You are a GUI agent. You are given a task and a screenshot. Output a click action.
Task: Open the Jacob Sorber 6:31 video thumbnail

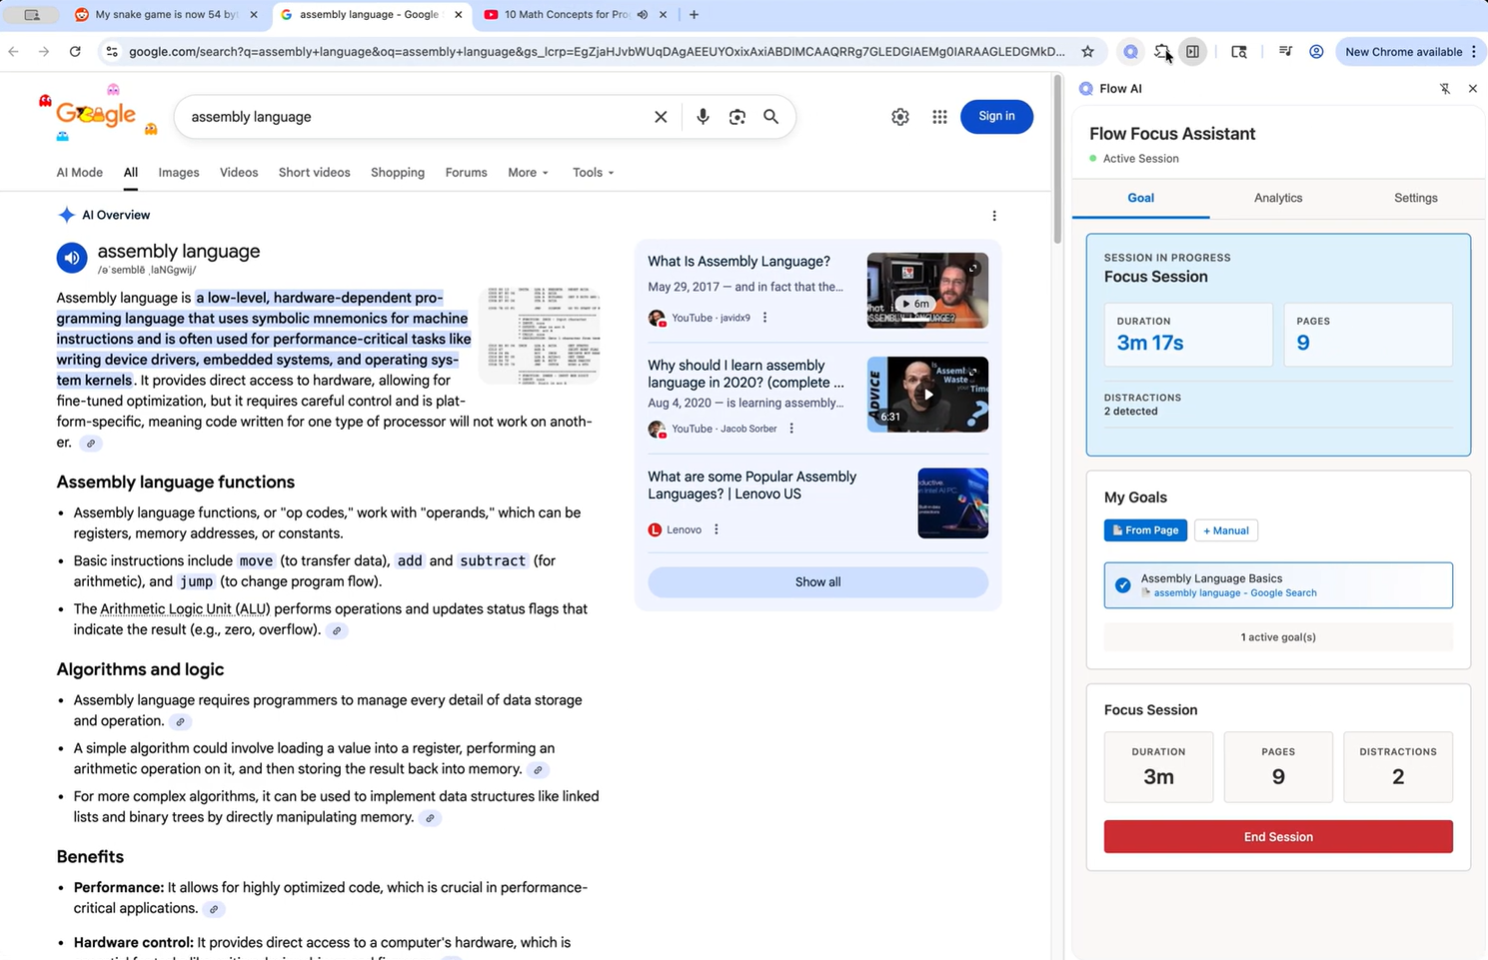click(x=927, y=394)
